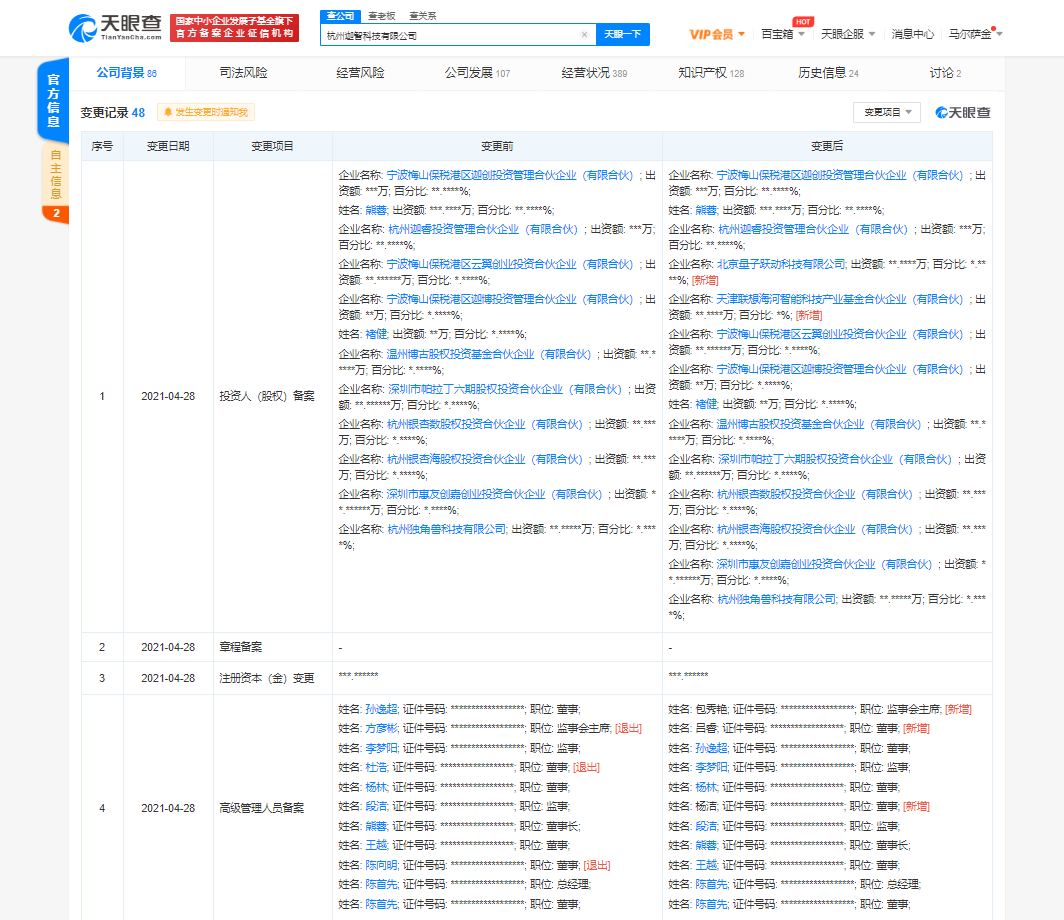This screenshot has width=1064, height=920.
Task: Click the 天眼查 logo in header
Action: coord(115,28)
